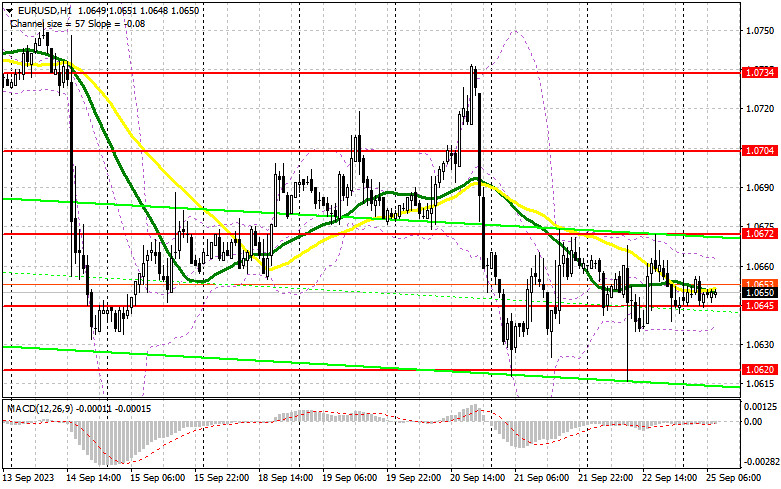Click the current price 1.0650 black label
This screenshot has height=489, width=781.
pos(760,293)
